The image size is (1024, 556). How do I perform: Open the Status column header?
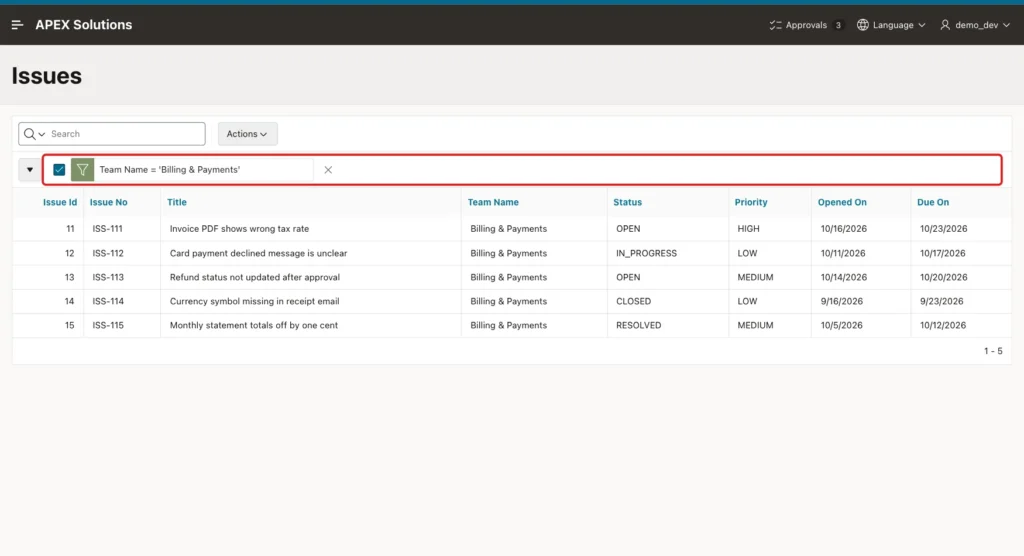coord(628,203)
